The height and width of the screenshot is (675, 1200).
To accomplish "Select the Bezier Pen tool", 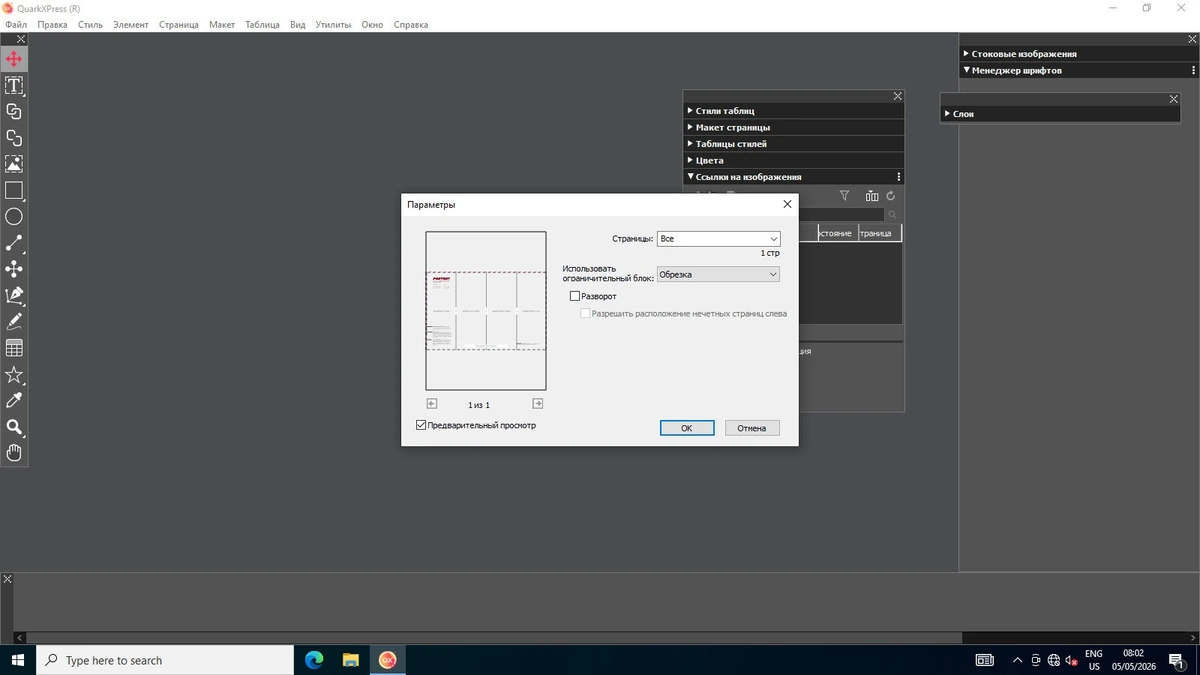I will click(14, 295).
